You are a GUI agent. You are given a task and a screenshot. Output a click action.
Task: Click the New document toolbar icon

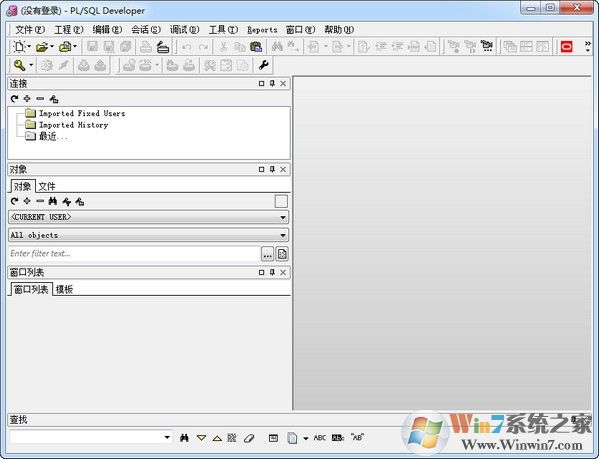pyautogui.click(x=19, y=47)
